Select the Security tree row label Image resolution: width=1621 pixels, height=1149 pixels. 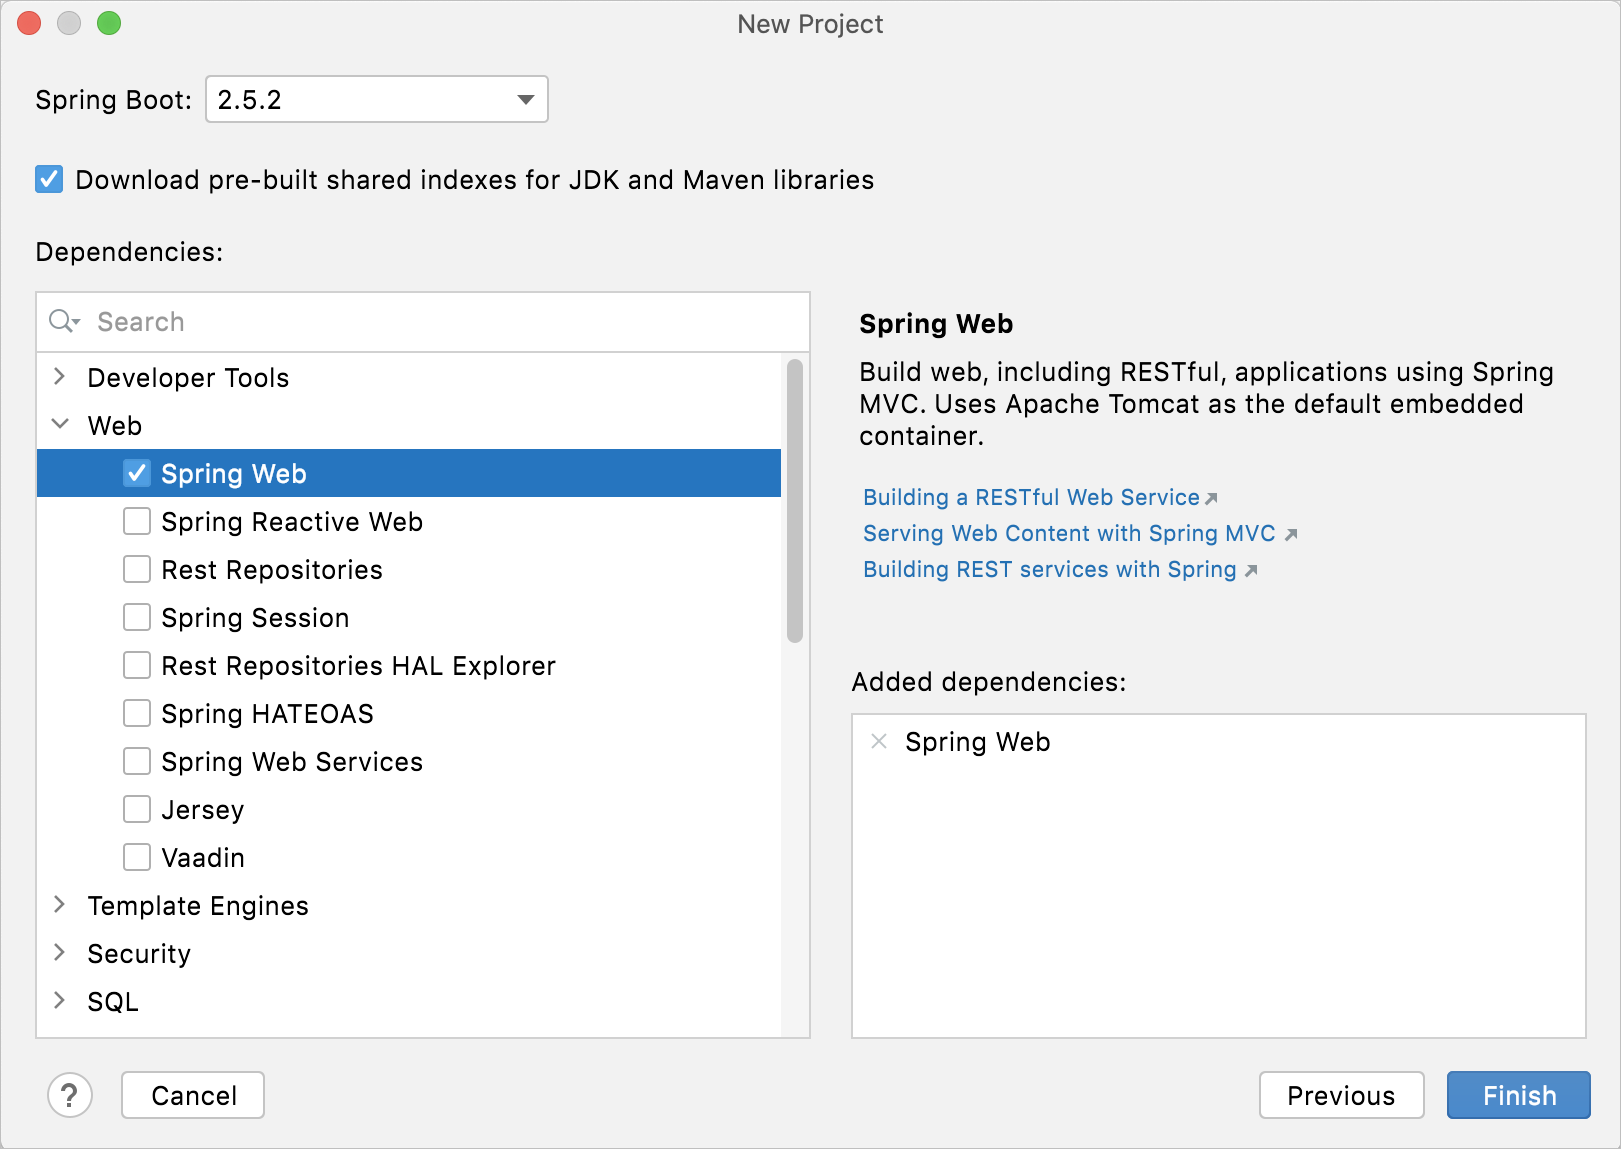click(x=139, y=954)
